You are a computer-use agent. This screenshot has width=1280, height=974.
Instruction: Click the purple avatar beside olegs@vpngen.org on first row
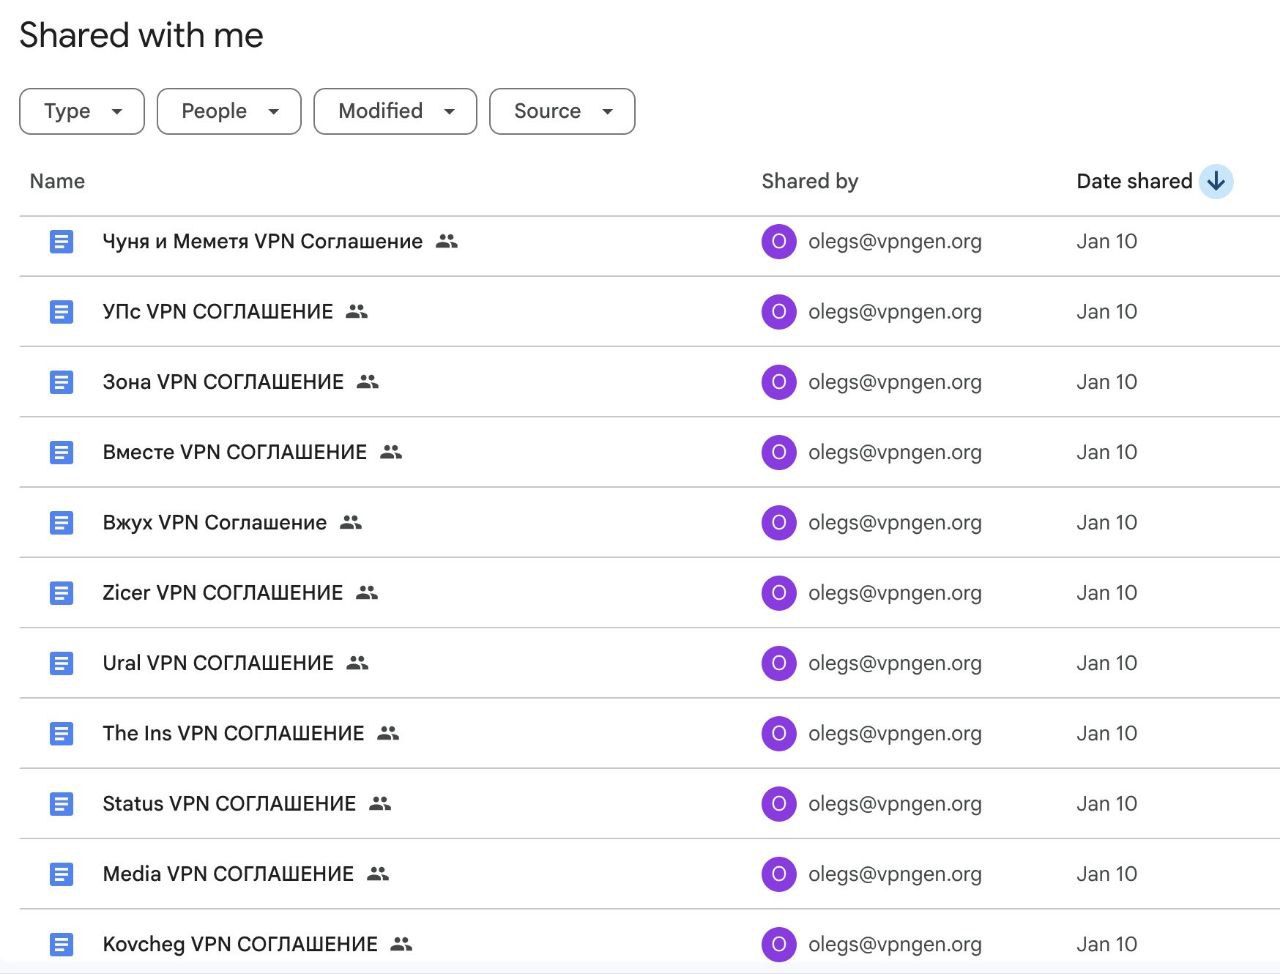coord(779,241)
